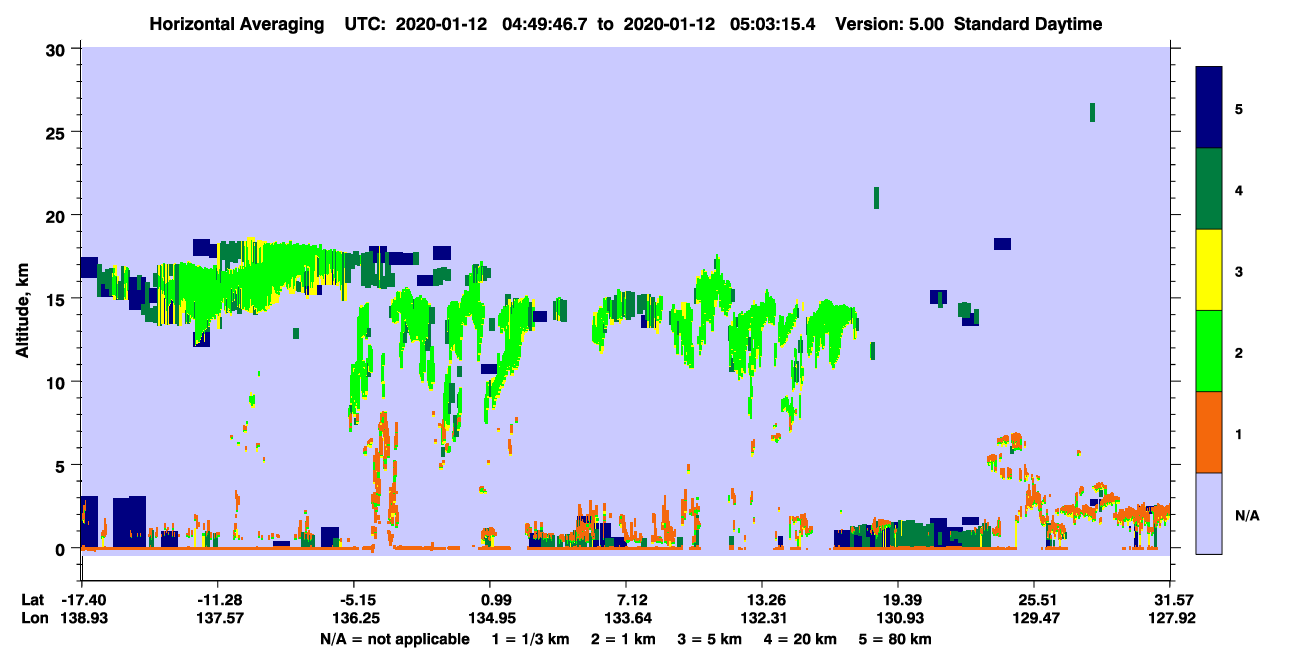
Task: Click latitude value 13.26
Action: (762, 600)
